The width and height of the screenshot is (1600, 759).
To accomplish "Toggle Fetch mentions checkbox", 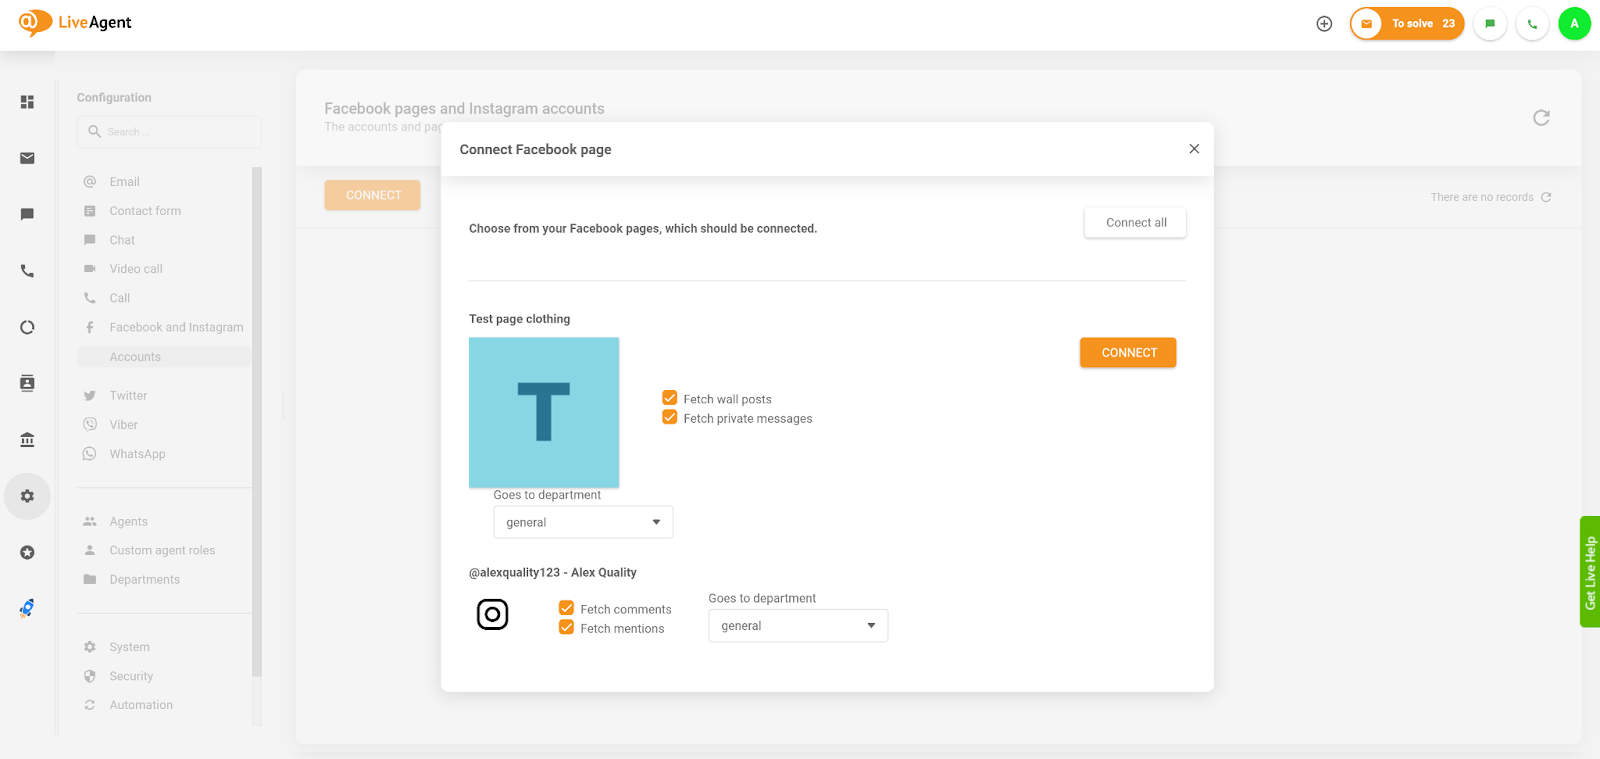I will click(566, 628).
